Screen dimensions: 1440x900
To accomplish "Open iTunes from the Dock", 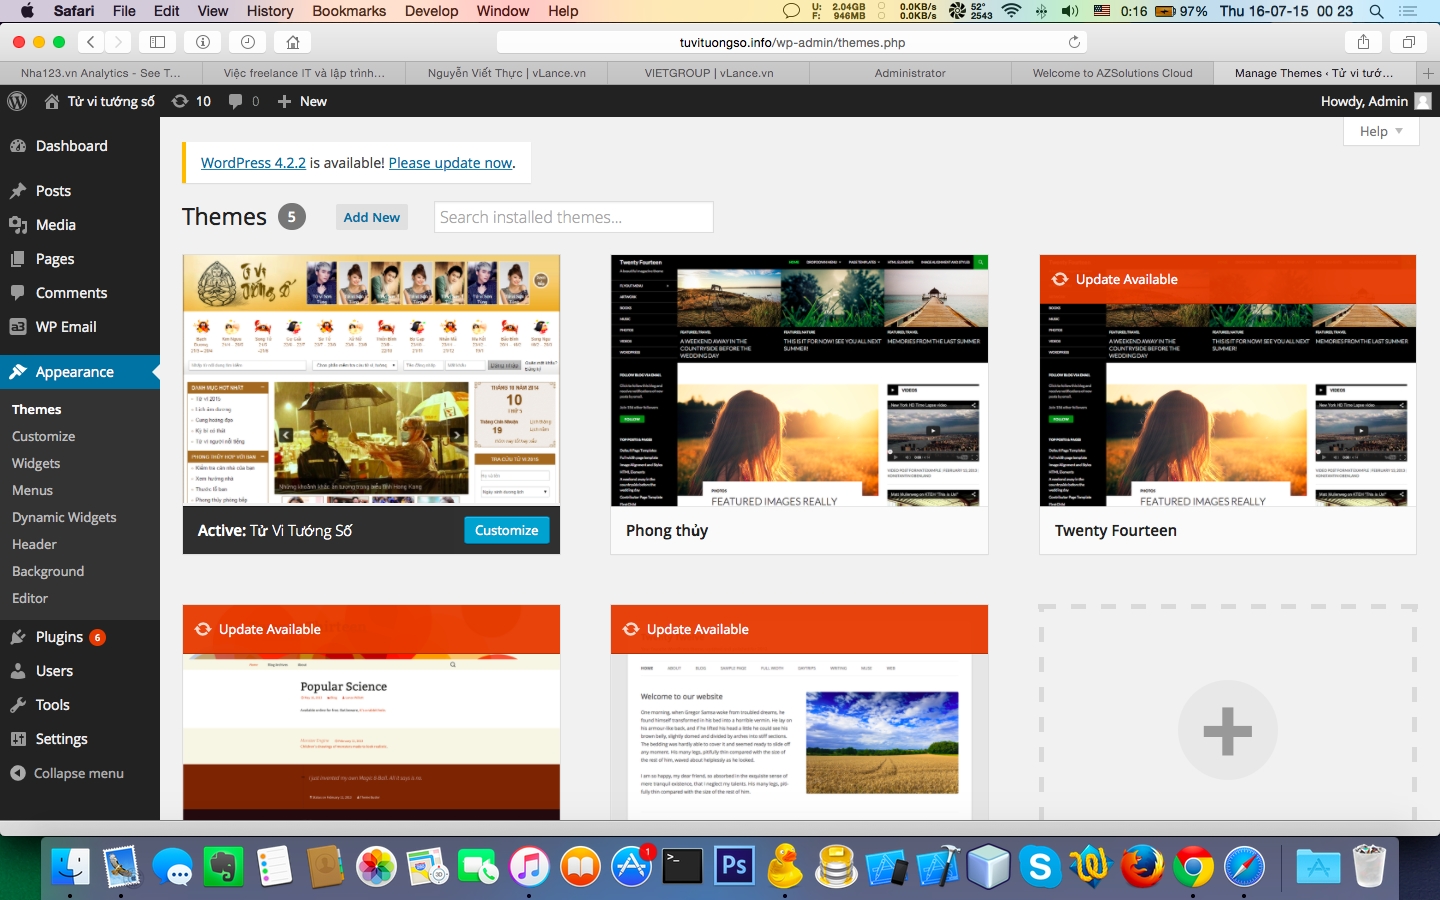I will pos(530,866).
